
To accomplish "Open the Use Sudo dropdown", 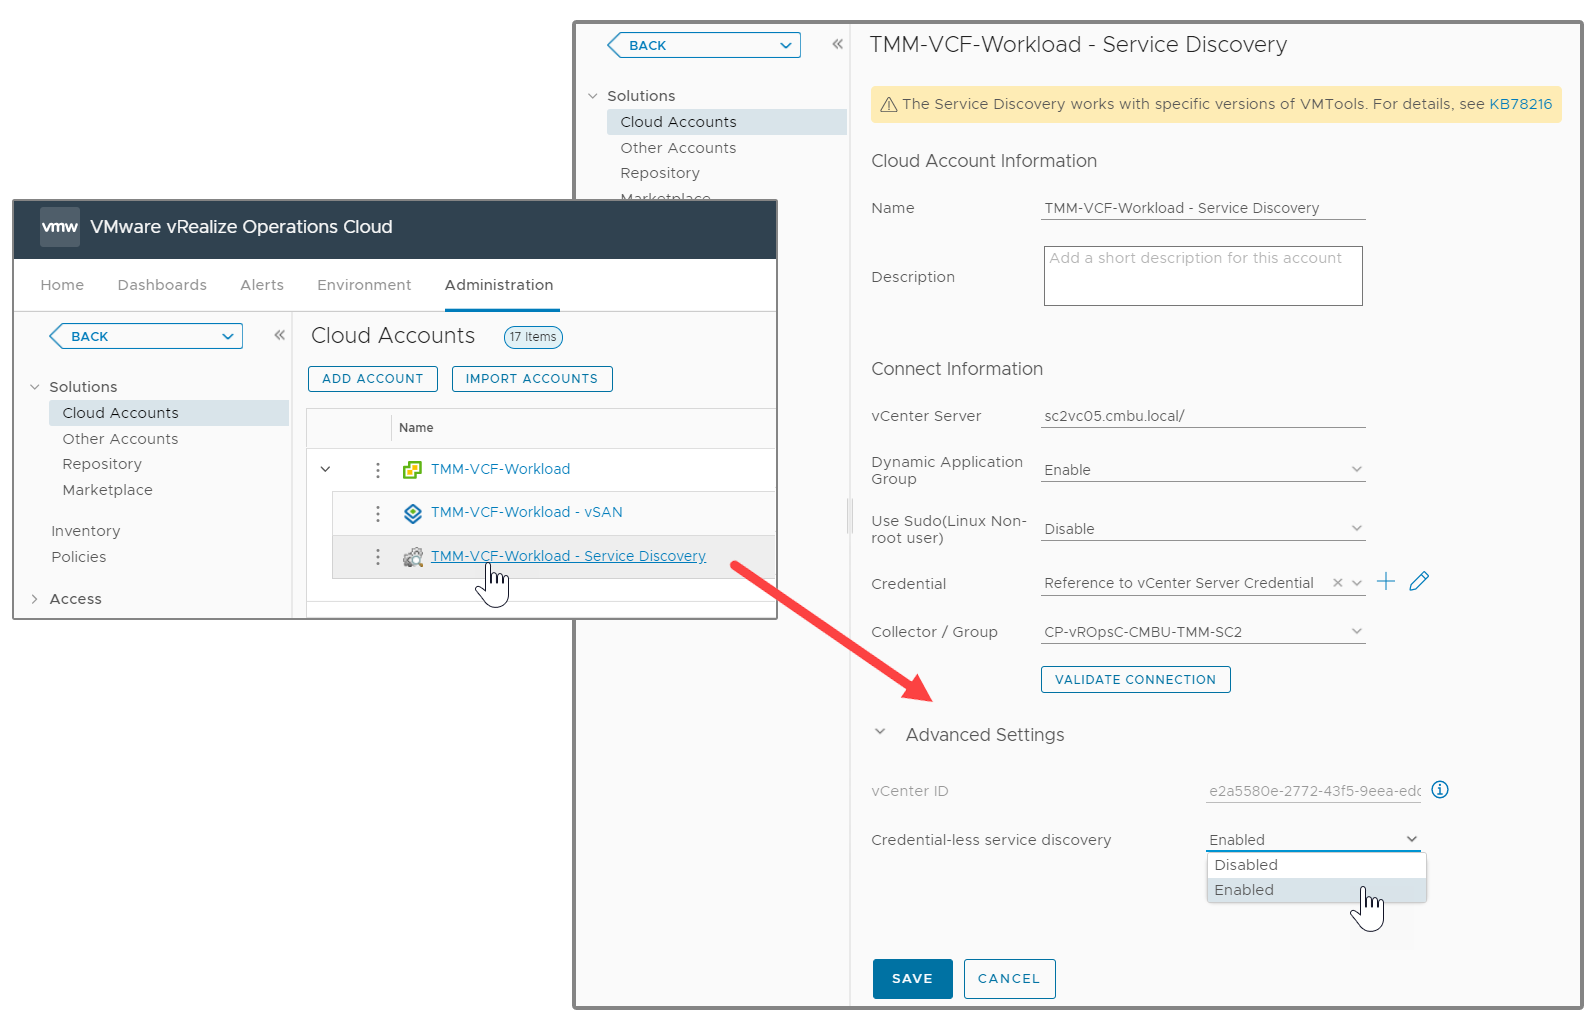I will tap(1203, 529).
